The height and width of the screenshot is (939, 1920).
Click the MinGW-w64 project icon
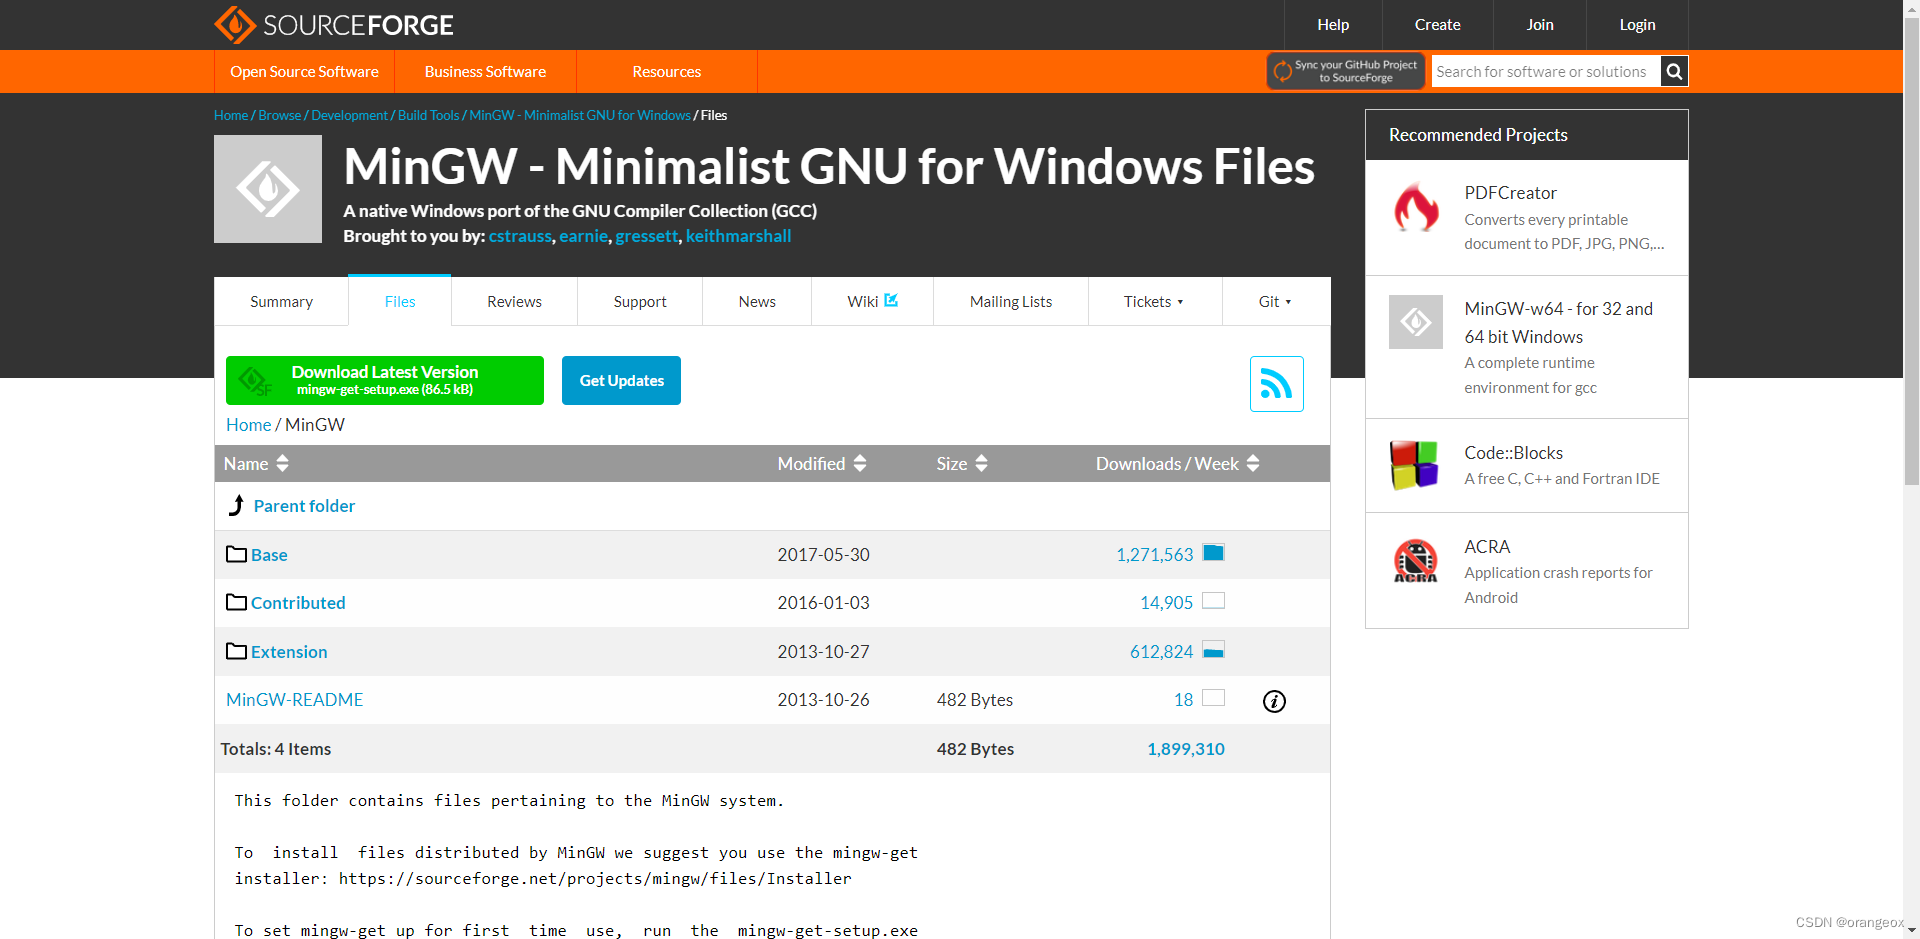pyautogui.click(x=1416, y=322)
